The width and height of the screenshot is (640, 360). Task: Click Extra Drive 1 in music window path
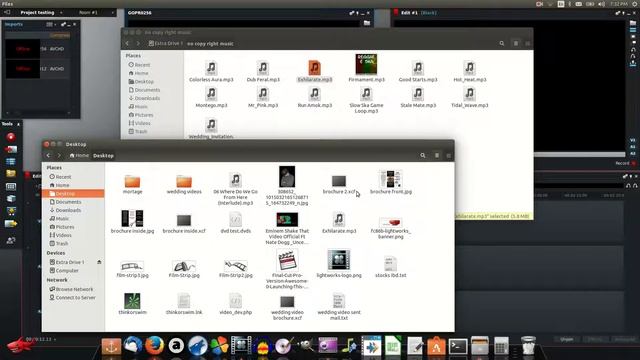click(165, 43)
